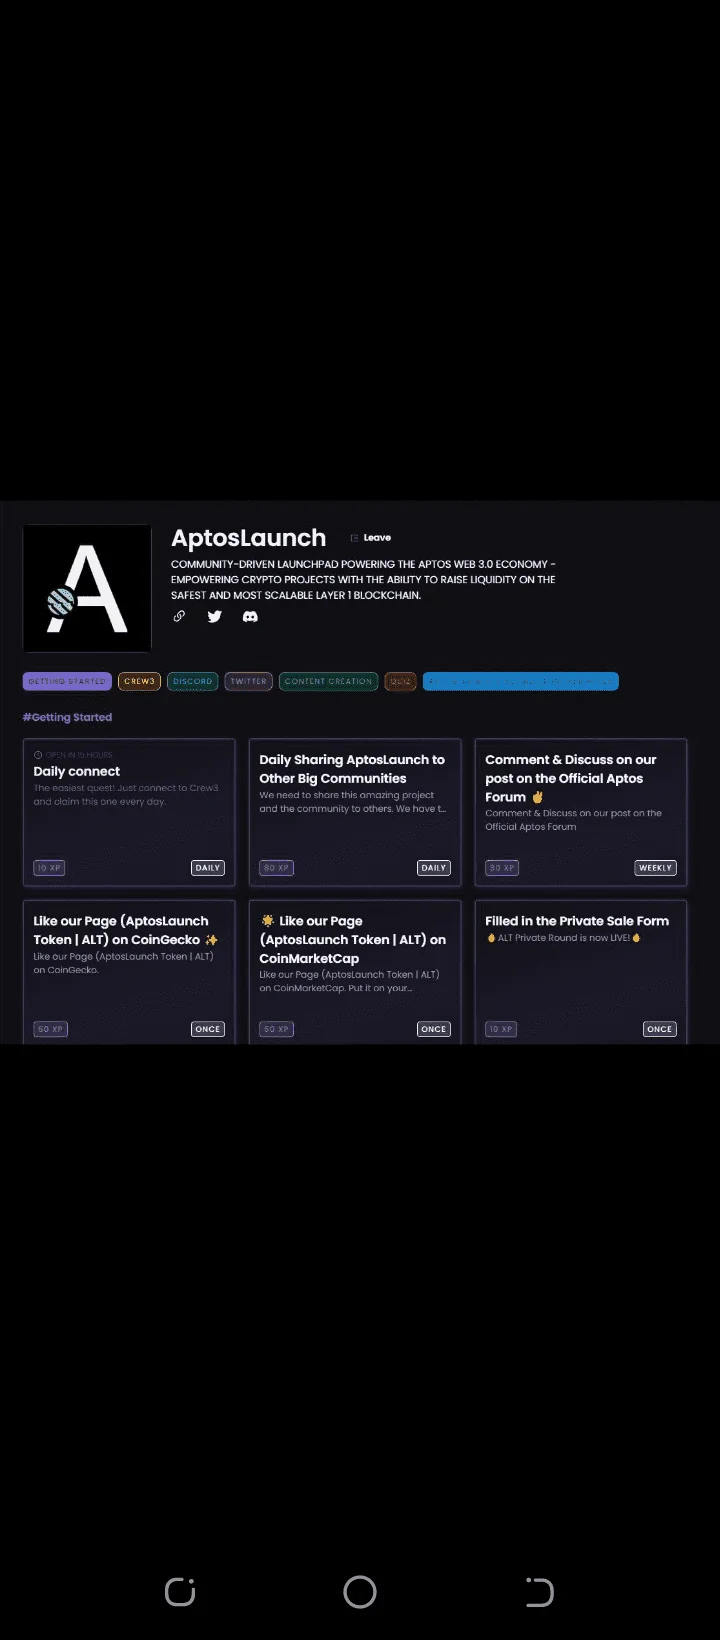Tap the Android back navigation button
720x1640 pixels.
pos(539,1592)
